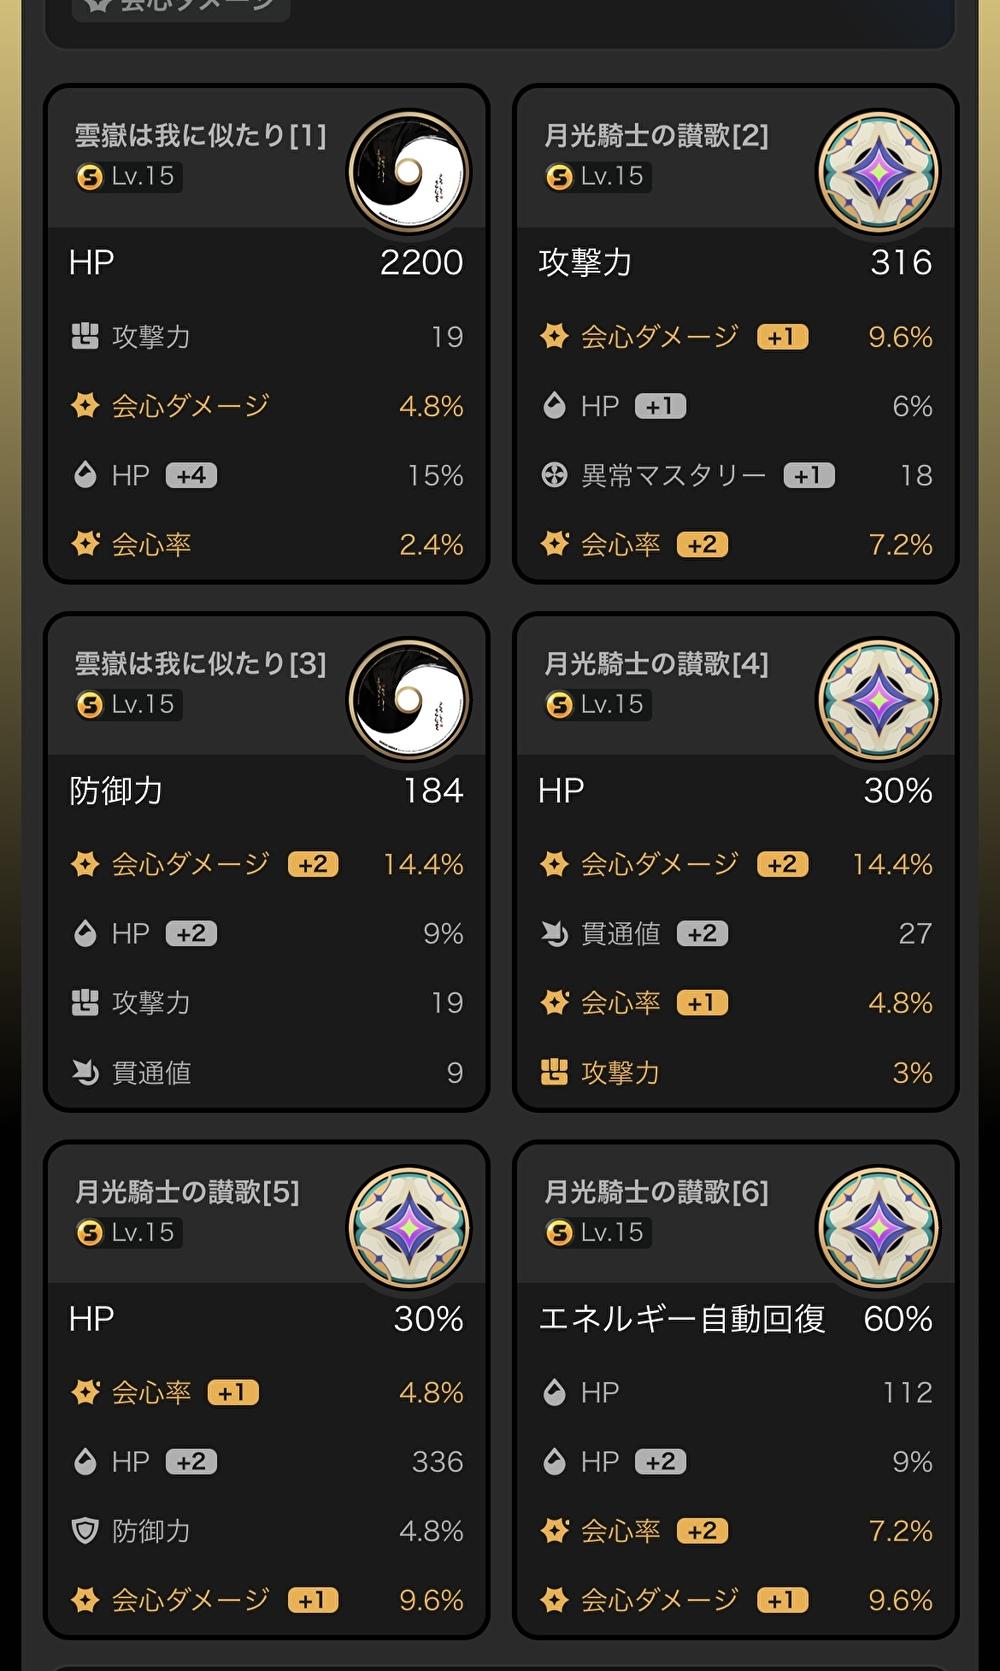1000x1671 pixels.
Task: Click the 異常マスタリー icon in disc 2
Action: click(554, 475)
